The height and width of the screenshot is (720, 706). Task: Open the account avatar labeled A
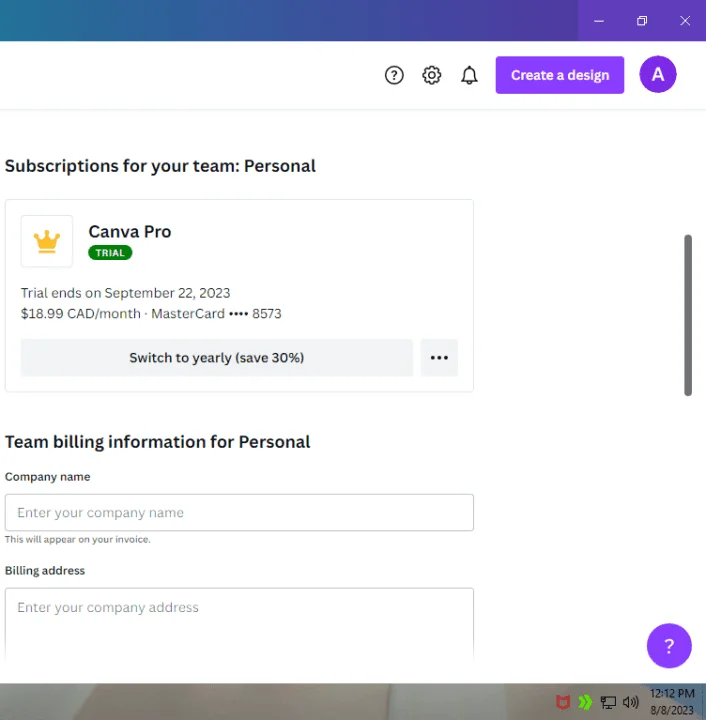(x=657, y=74)
